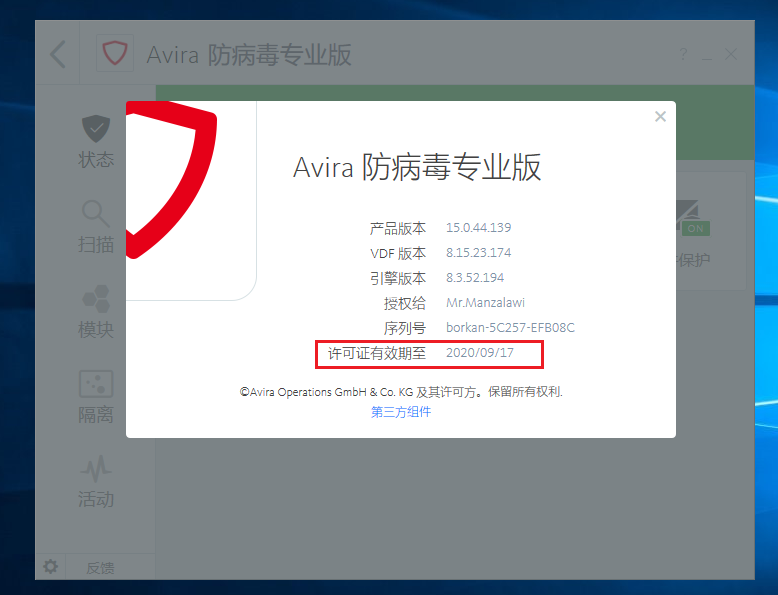Image resolution: width=778 pixels, height=595 pixels.
Task: Open the Modules section in sidebar
Action: [x=96, y=312]
